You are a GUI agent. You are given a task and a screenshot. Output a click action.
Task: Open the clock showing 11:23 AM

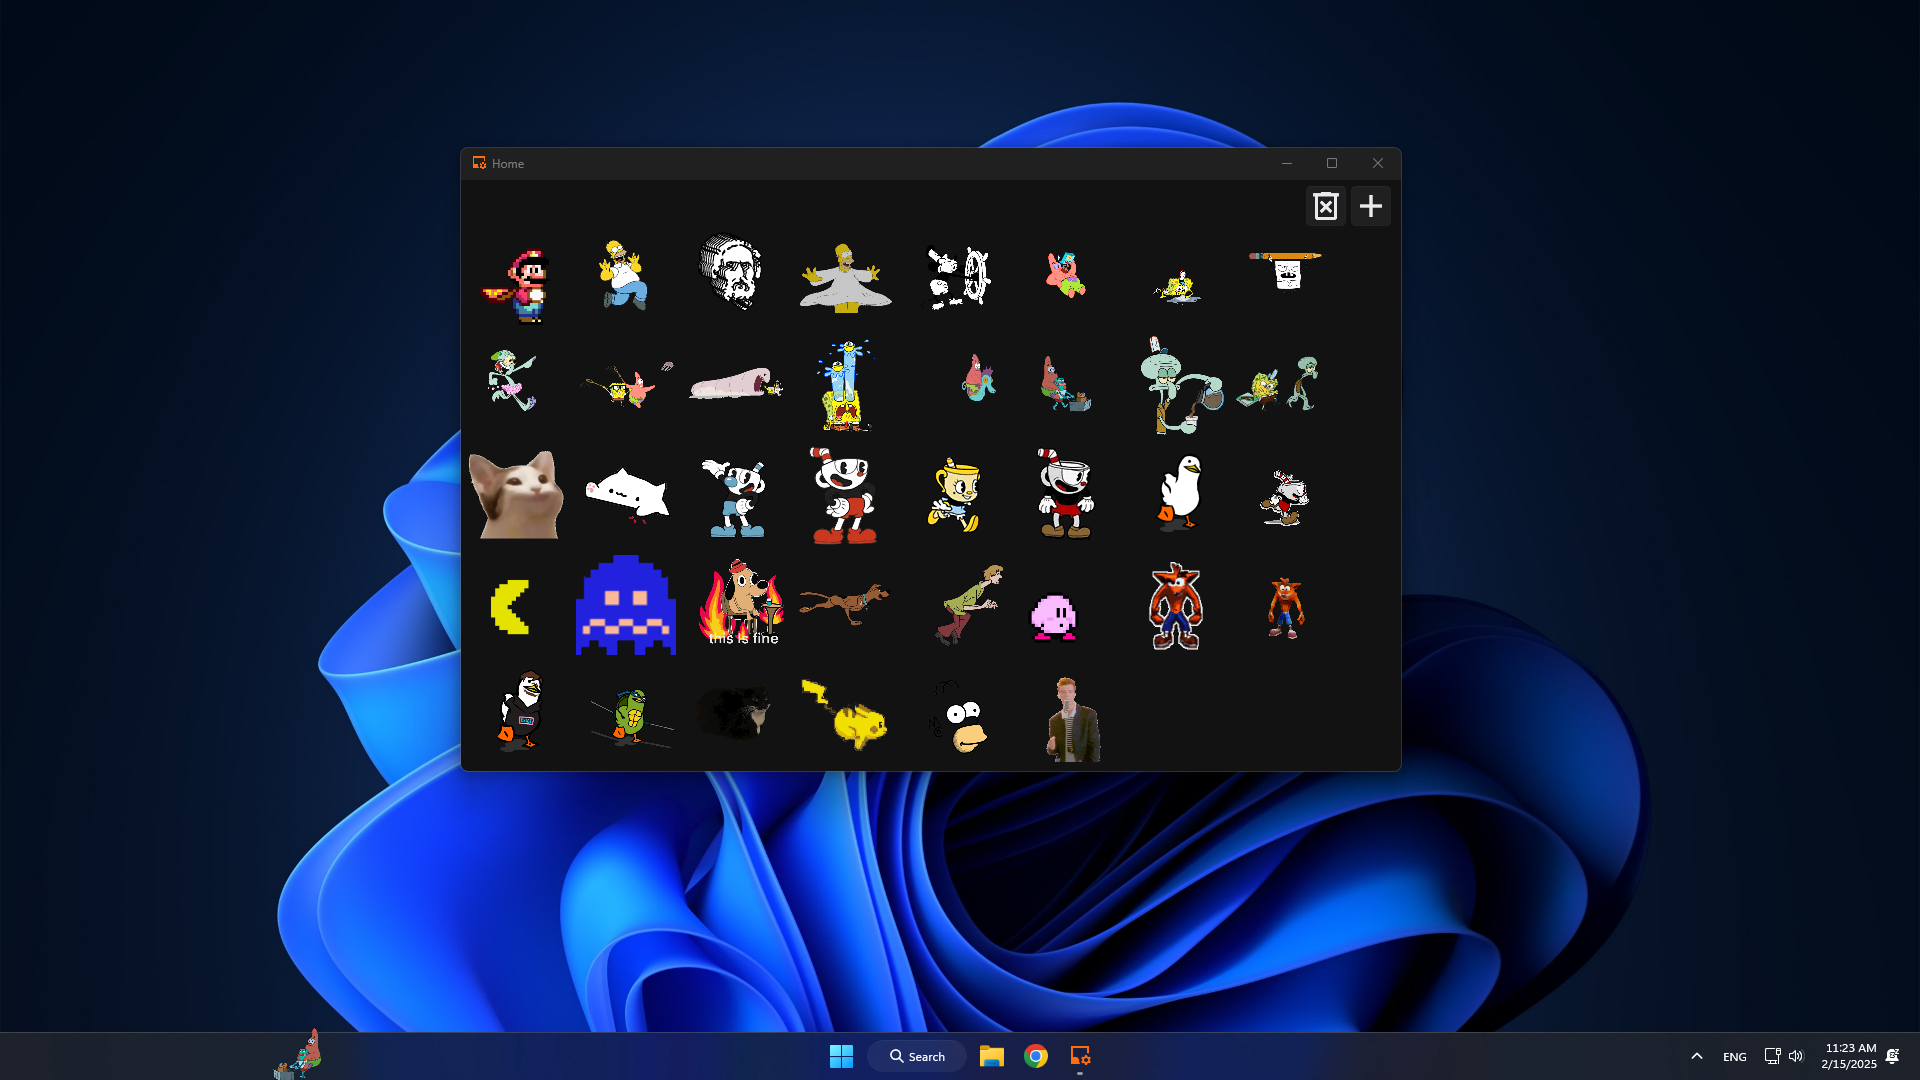(1849, 1056)
